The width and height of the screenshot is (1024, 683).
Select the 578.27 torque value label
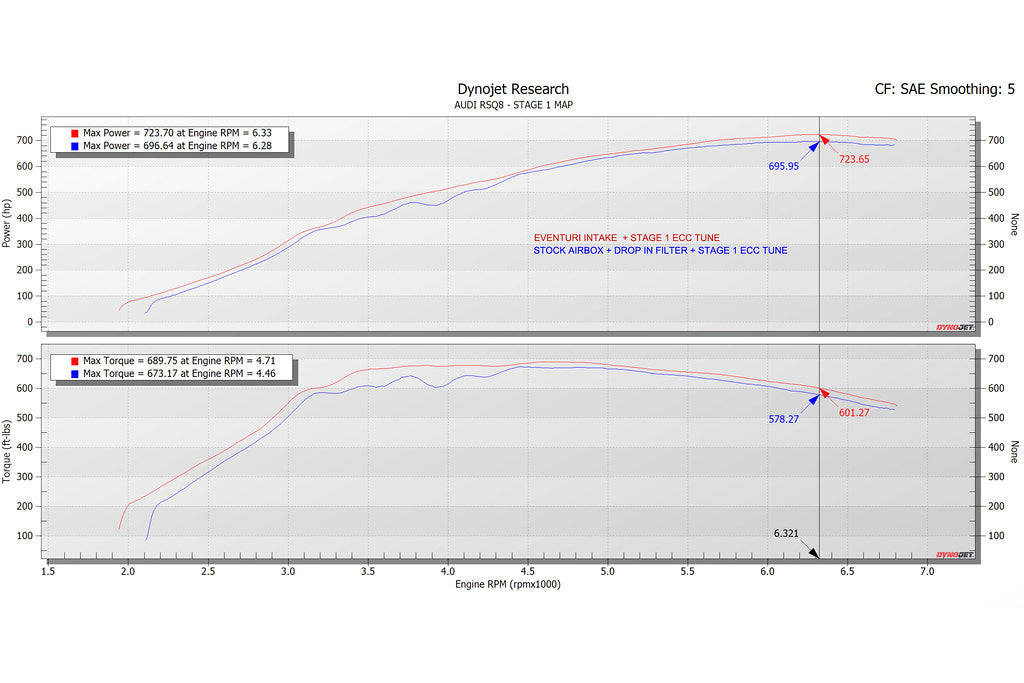coord(783,420)
